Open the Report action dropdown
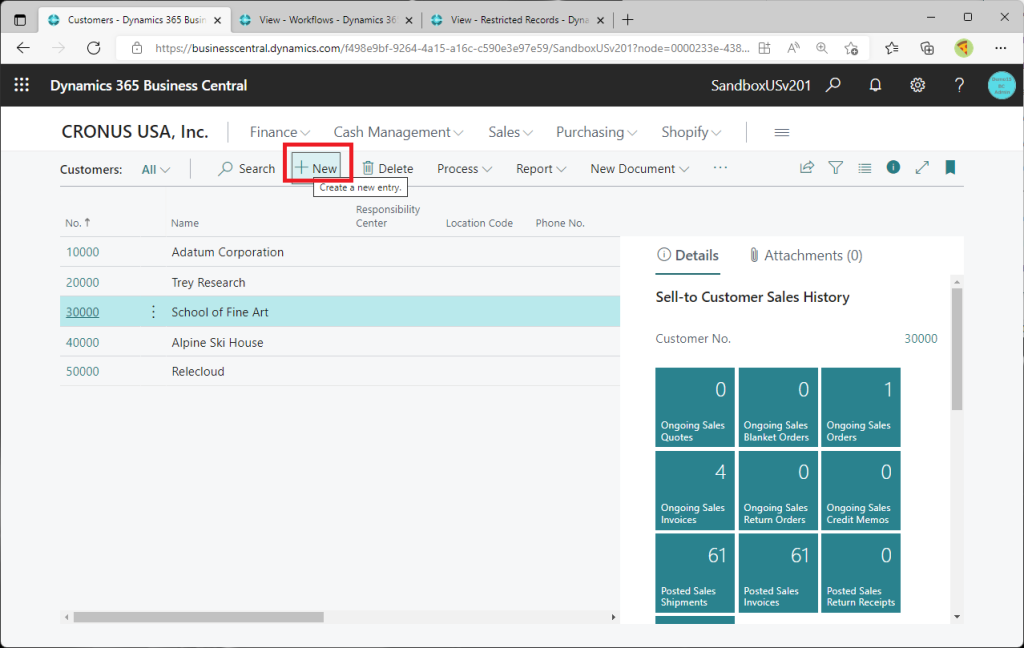1024x648 pixels. click(x=541, y=169)
